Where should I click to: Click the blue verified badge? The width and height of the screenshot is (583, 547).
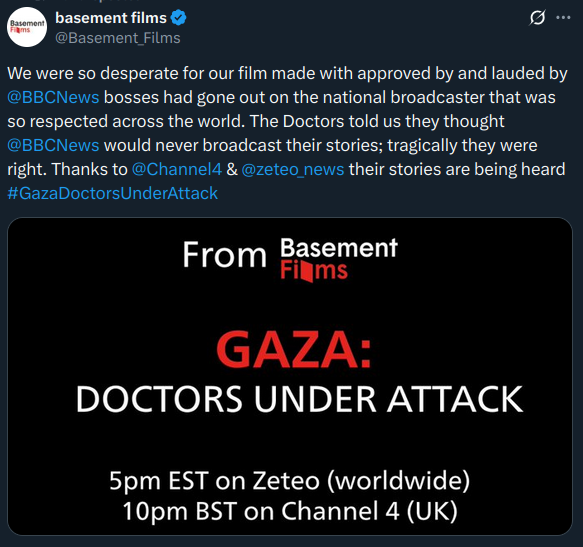click(x=178, y=18)
